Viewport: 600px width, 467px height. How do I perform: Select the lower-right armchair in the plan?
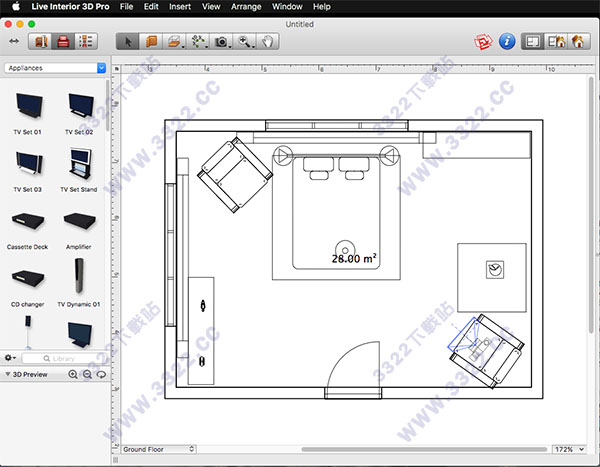pyautogui.click(x=488, y=351)
